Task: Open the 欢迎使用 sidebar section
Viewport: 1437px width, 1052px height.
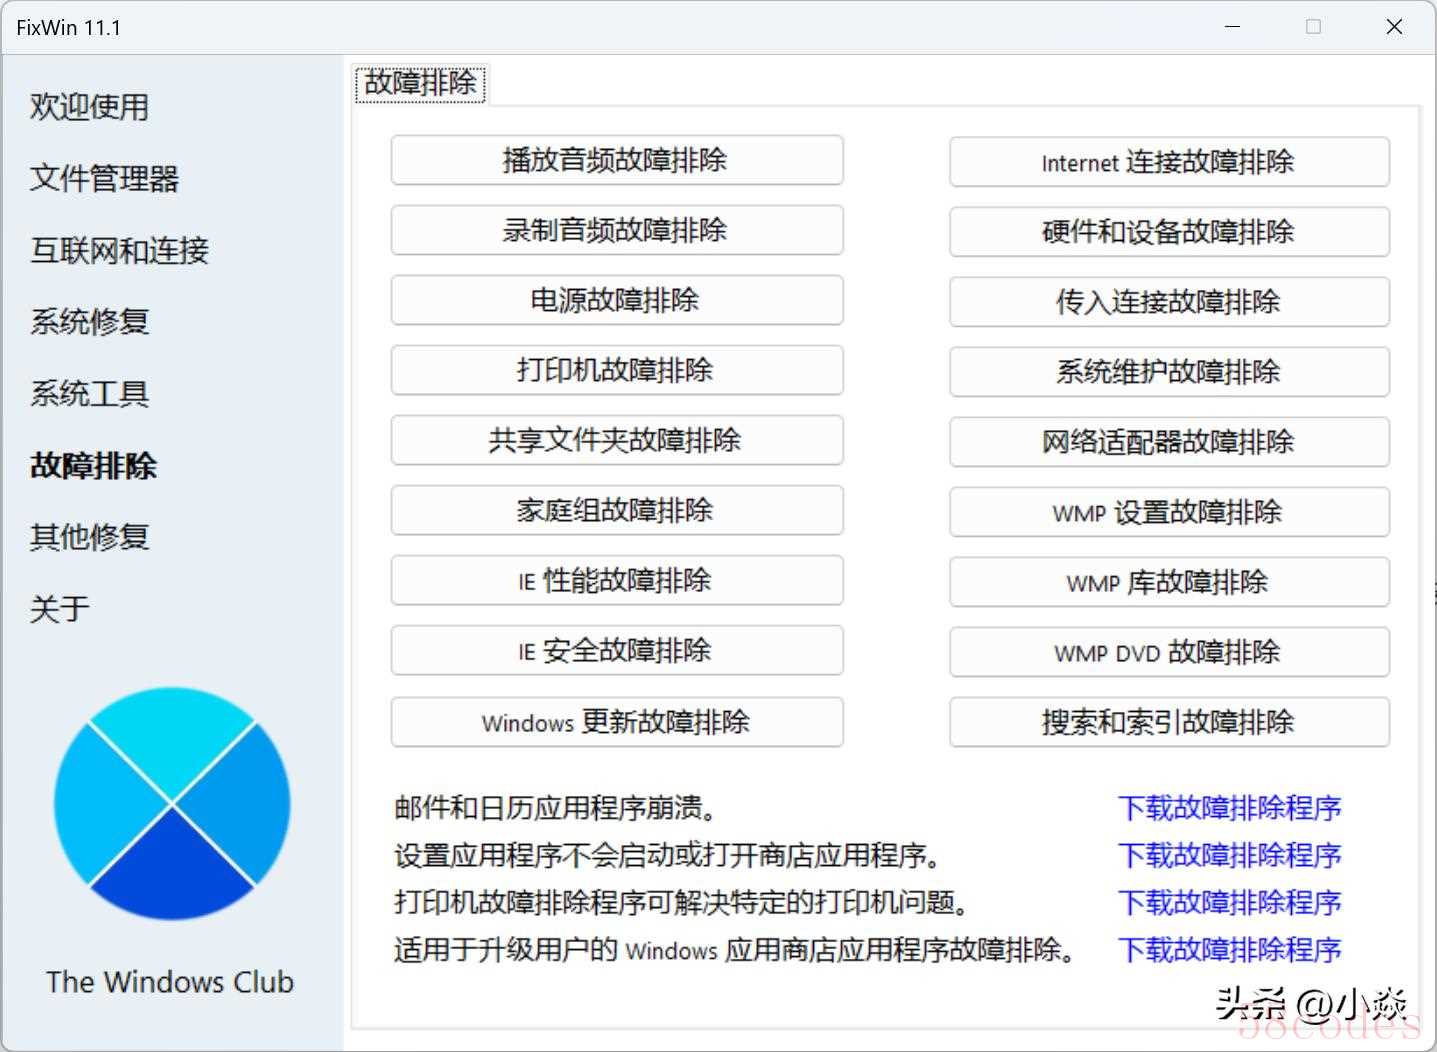Action: (89, 107)
